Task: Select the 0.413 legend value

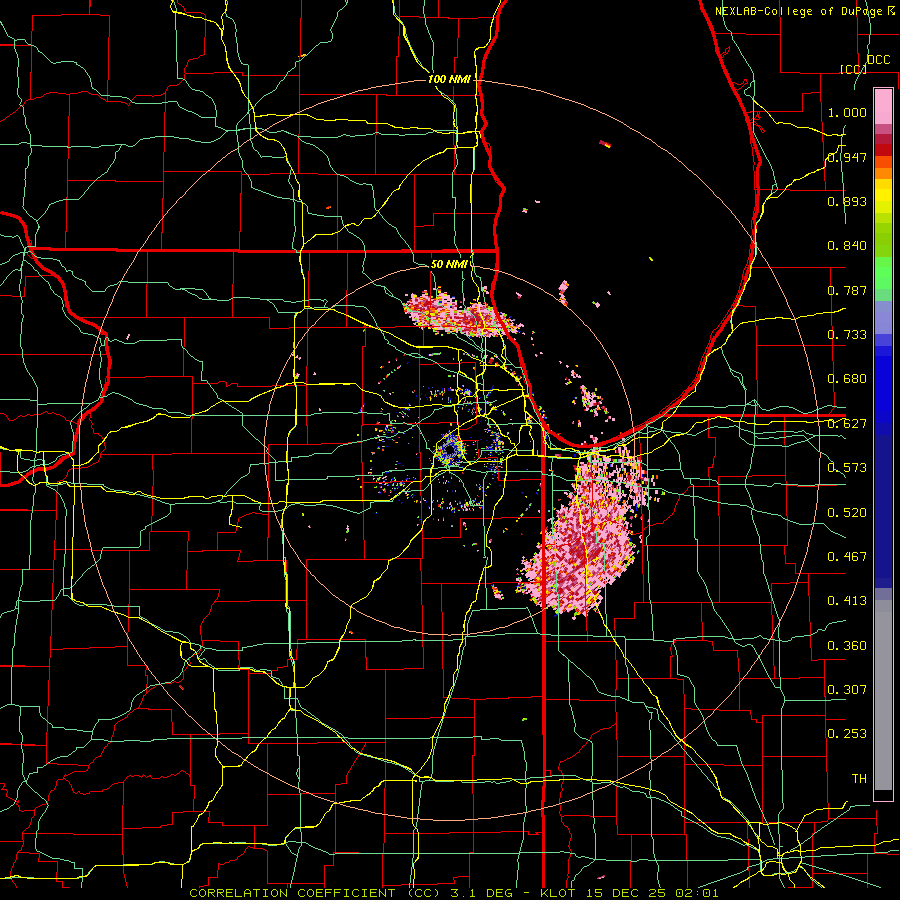Action: (847, 601)
